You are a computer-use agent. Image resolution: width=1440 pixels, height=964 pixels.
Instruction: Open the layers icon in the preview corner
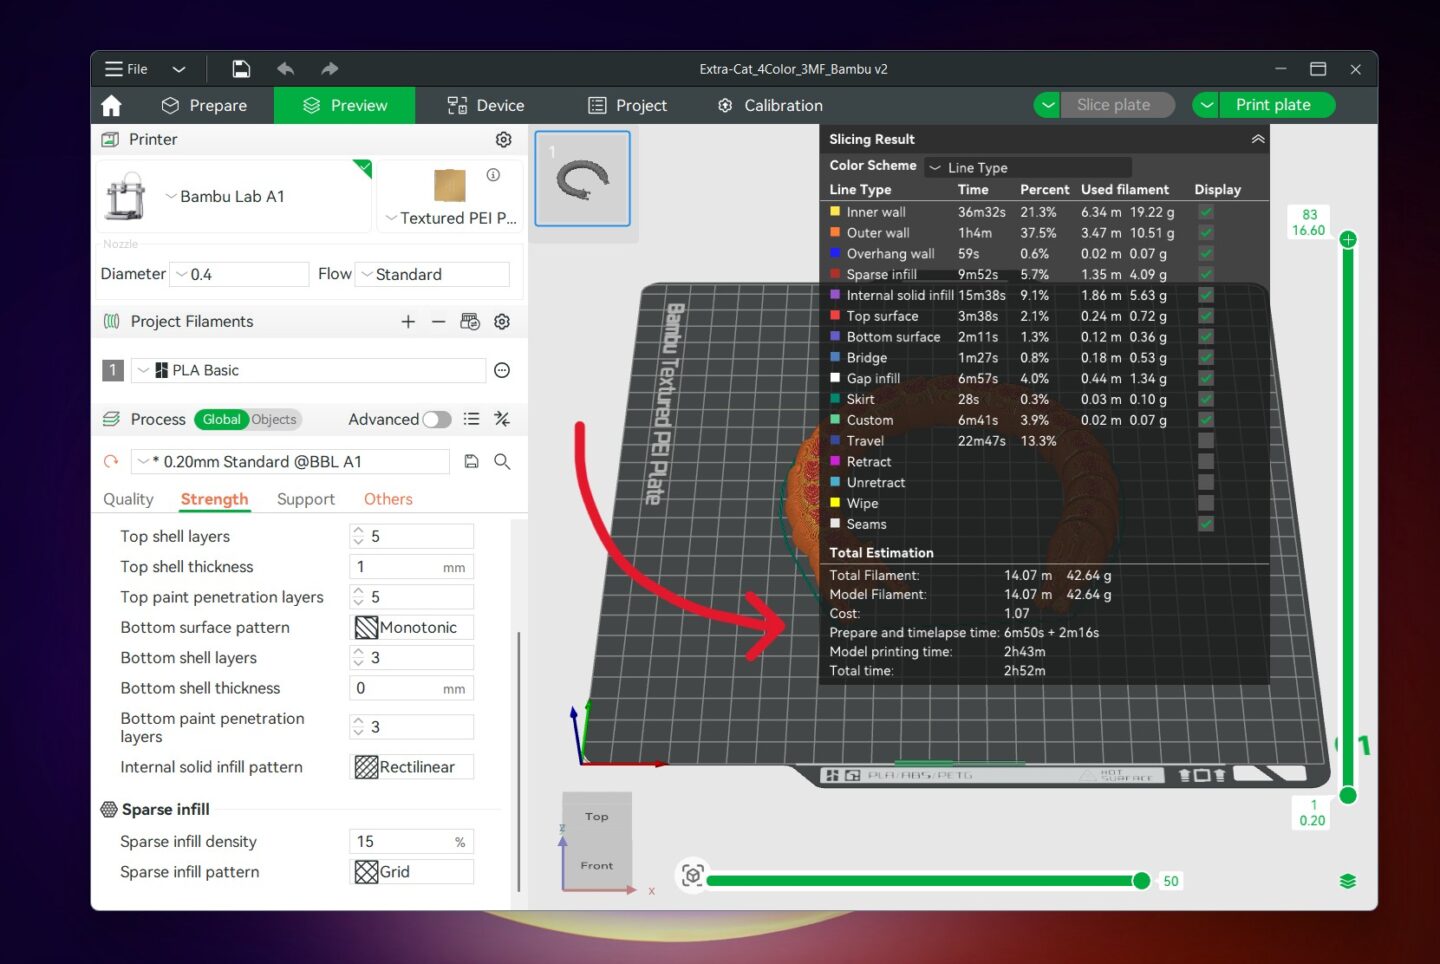point(1348,881)
